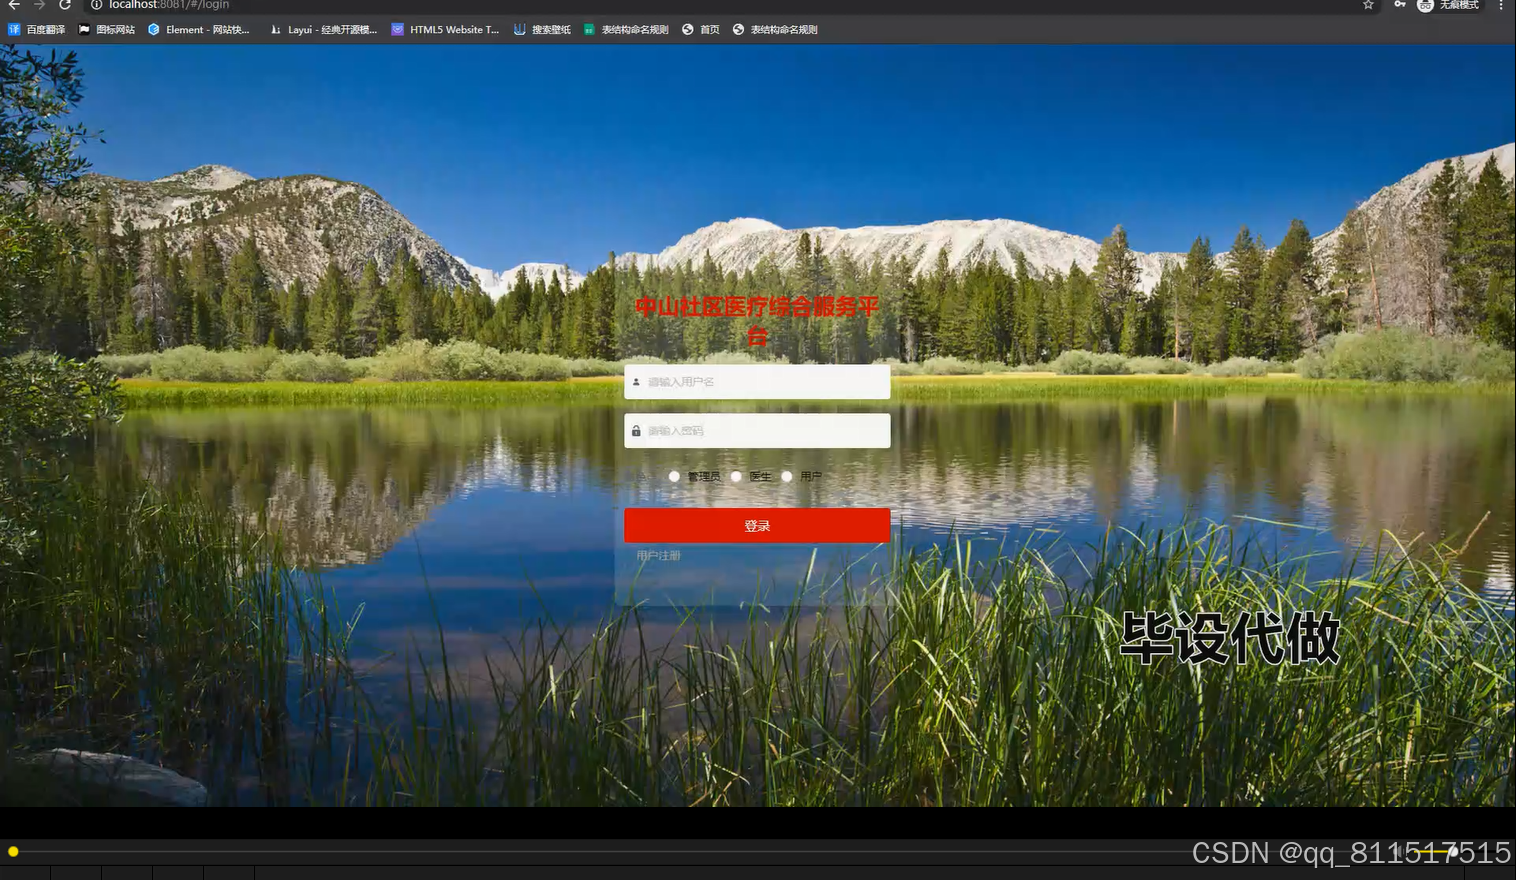Select the 管理员 role radio button
Image resolution: width=1516 pixels, height=880 pixels.
674,477
